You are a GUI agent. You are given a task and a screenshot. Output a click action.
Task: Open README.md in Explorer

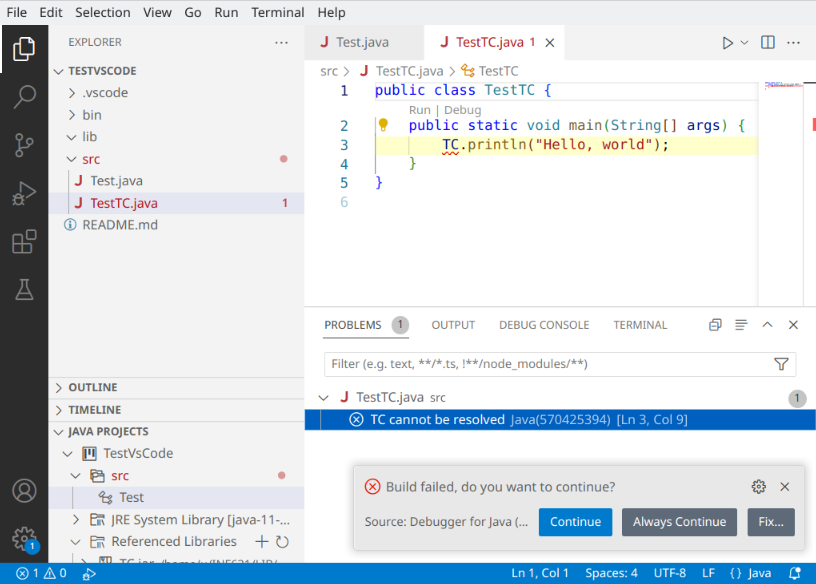[120, 225]
